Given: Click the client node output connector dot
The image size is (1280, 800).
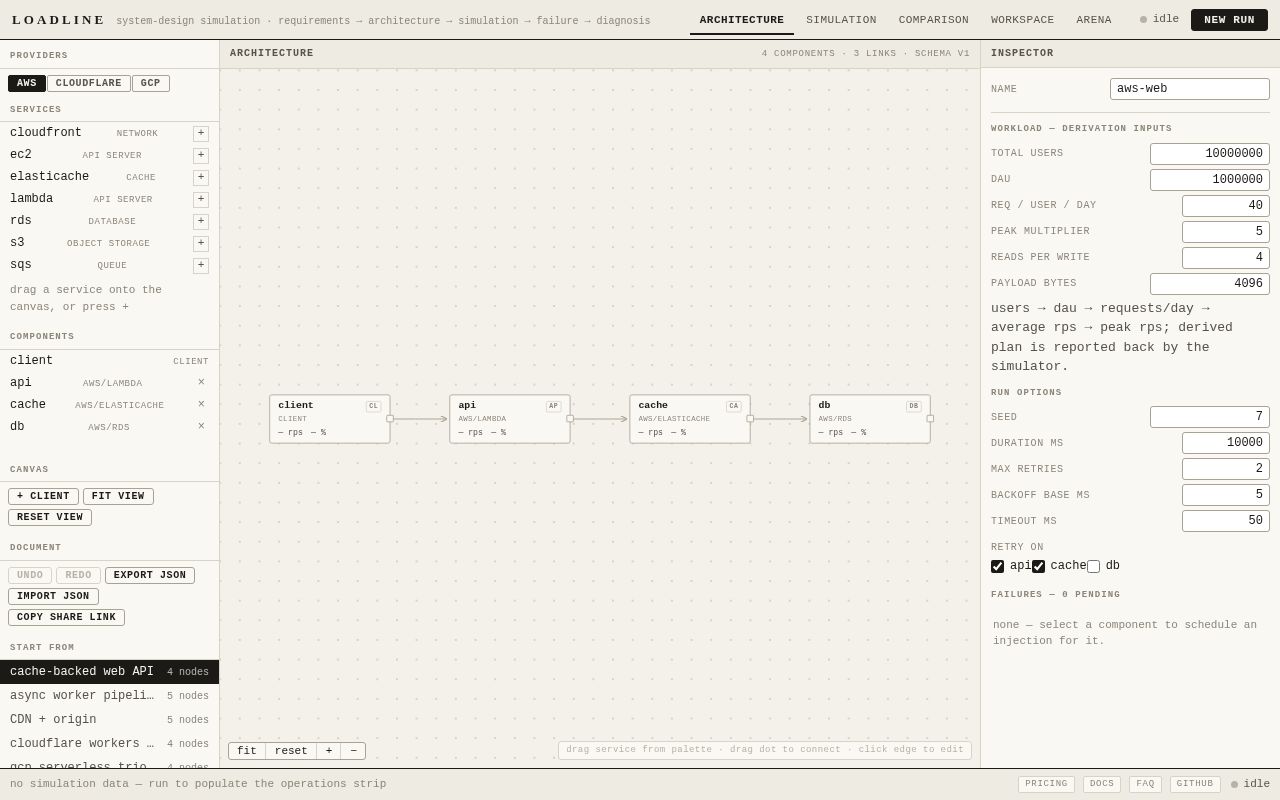Looking at the screenshot, I should pos(390,419).
